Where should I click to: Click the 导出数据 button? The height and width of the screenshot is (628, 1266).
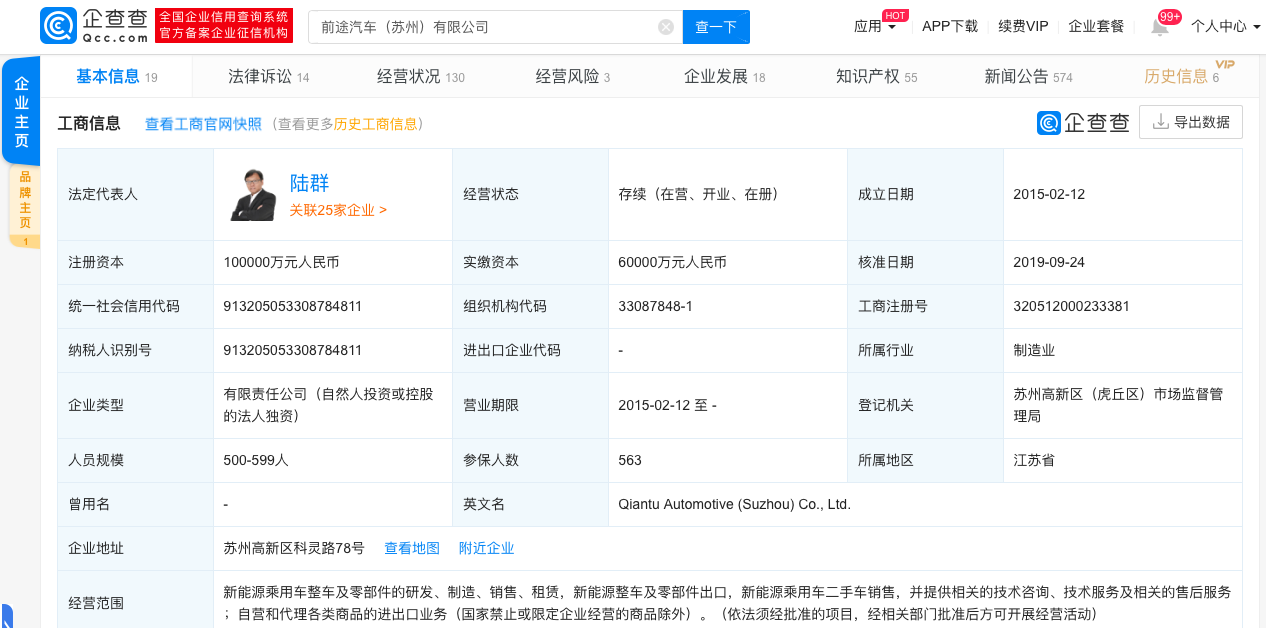[1191, 122]
